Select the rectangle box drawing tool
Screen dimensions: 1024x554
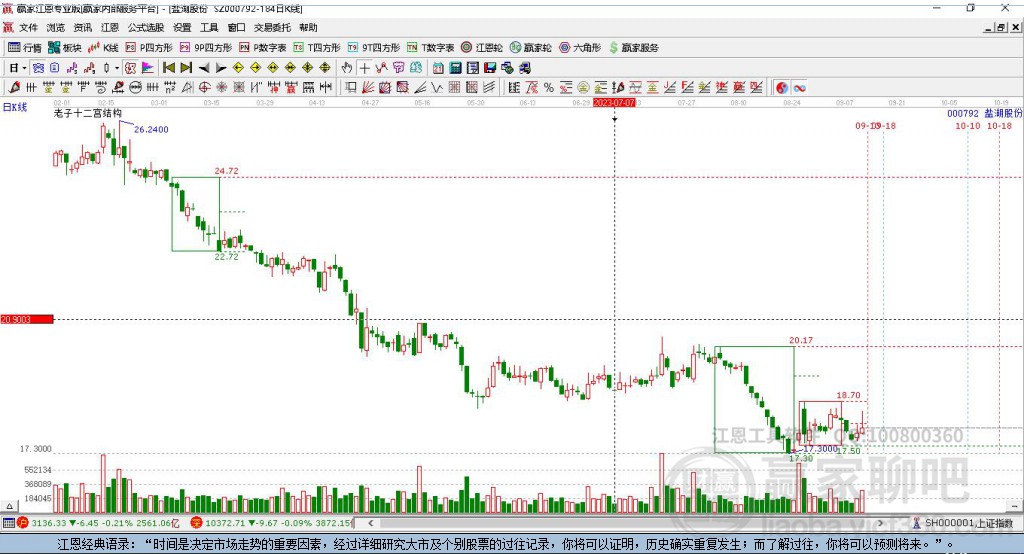[x=351, y=88]
